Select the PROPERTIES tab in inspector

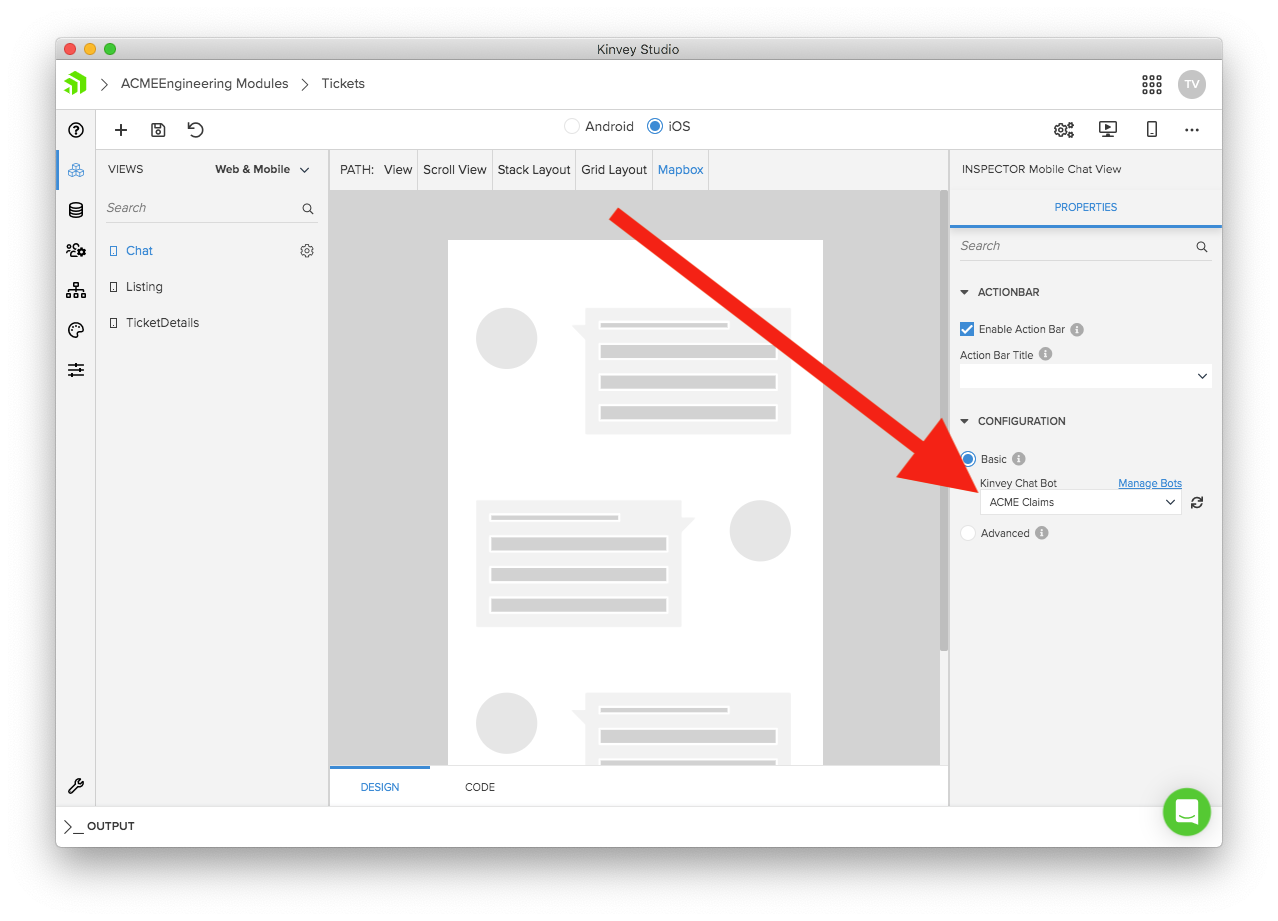coord(1085,207)
